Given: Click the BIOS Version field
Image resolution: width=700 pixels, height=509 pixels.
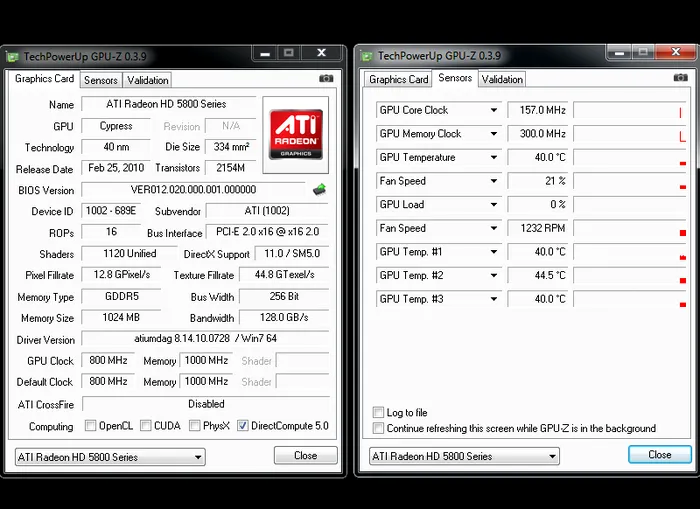Looking at the screenshot, I should pyautogui.click(x=193, y=190).
